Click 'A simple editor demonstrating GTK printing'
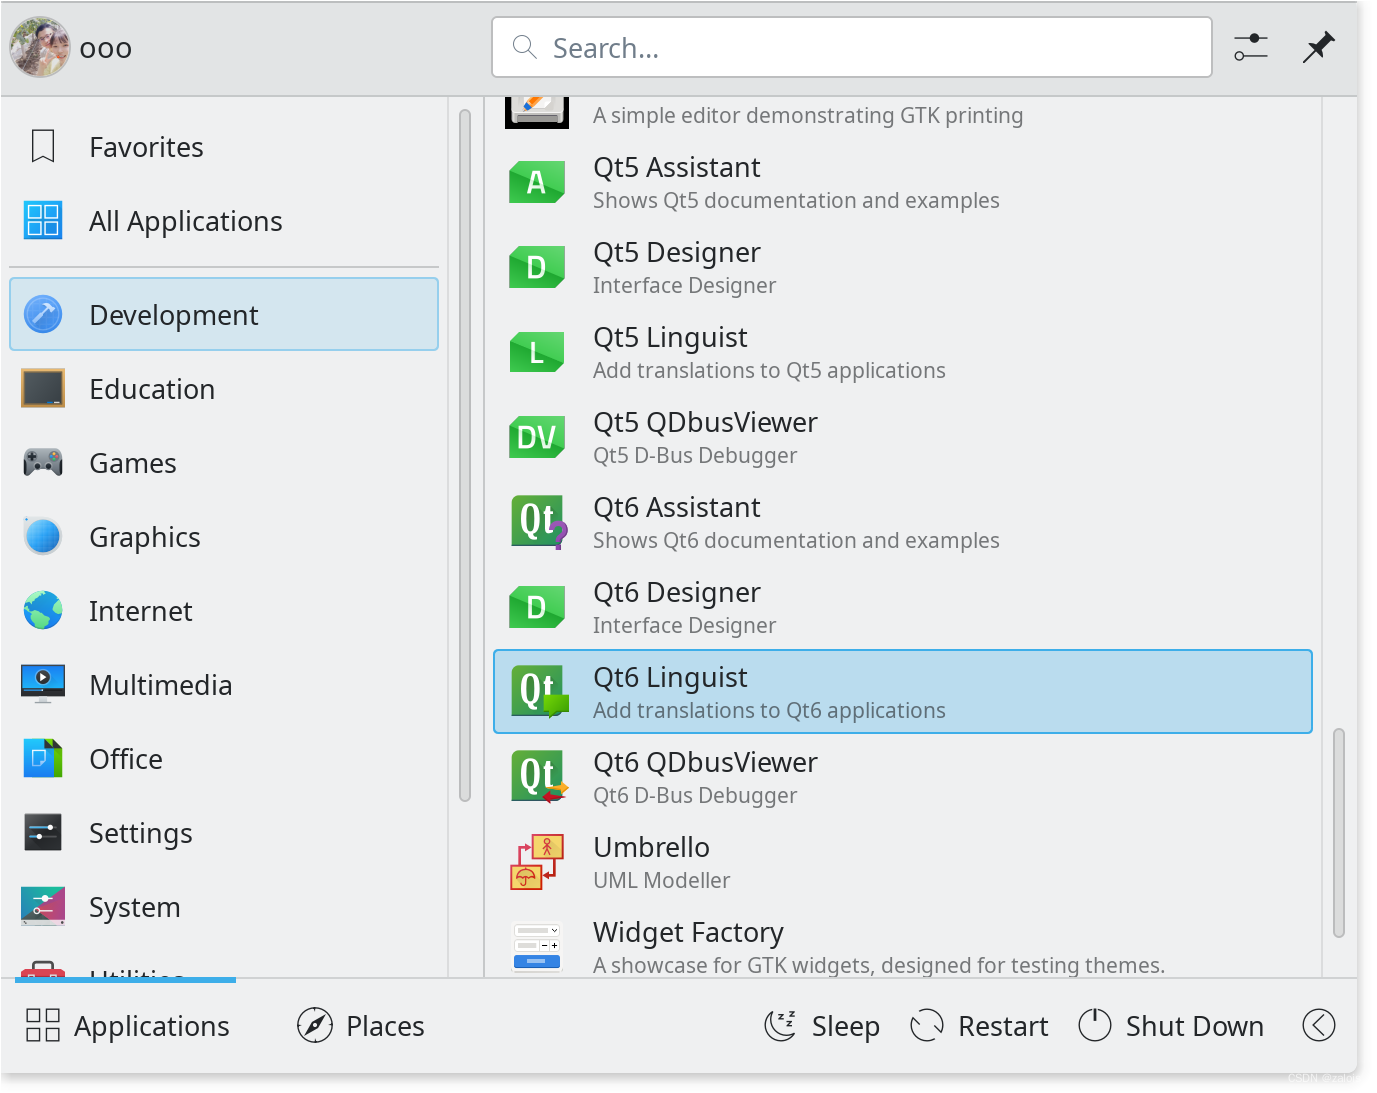 click(808, 115)
